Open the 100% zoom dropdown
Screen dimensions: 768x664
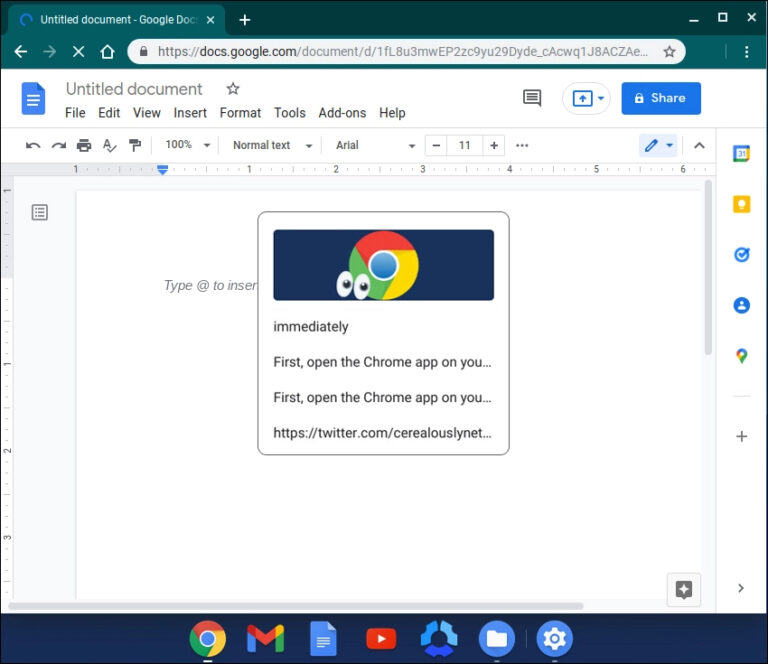coord(188,145)
